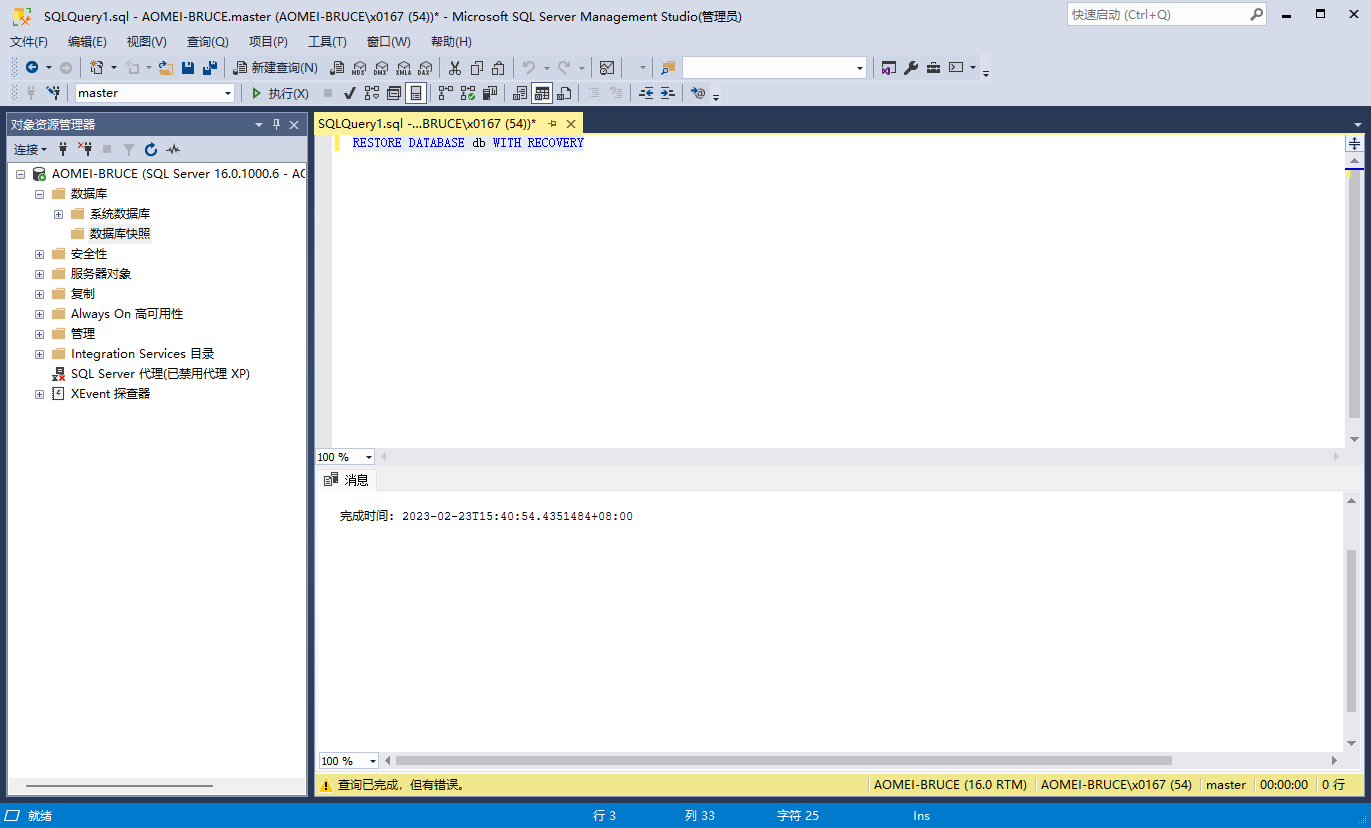The width and height of the screenshot is (1371, 828).
Task: Click the MDX query icon
Action: pos(358,68)
